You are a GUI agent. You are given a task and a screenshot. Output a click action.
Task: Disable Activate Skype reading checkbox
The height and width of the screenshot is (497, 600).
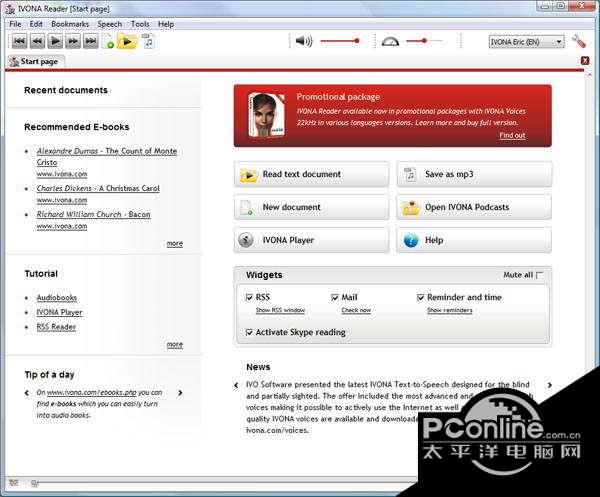pos(249,332)
